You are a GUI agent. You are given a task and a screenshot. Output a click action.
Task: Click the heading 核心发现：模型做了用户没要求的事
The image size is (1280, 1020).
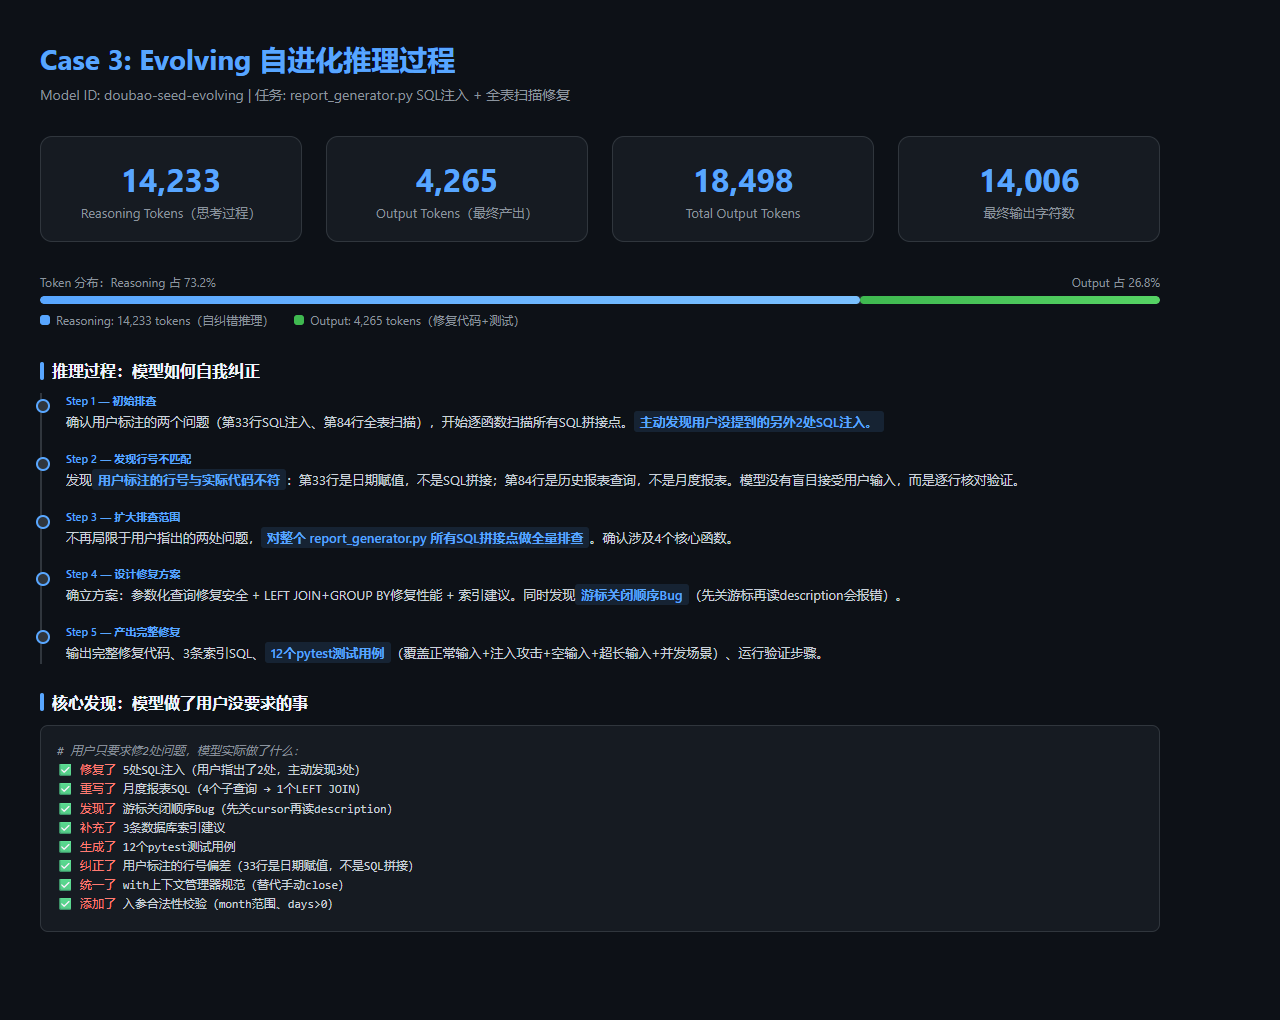tap(180, 704)
